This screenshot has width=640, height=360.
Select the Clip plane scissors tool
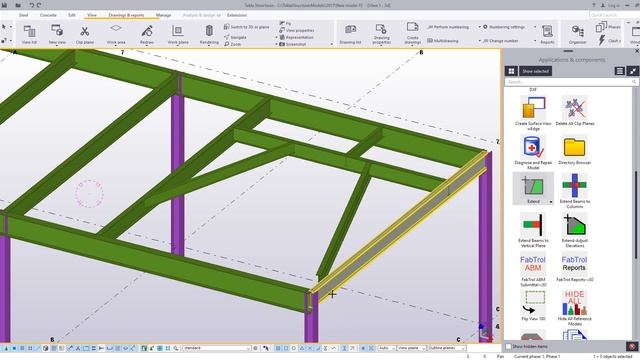84,34
